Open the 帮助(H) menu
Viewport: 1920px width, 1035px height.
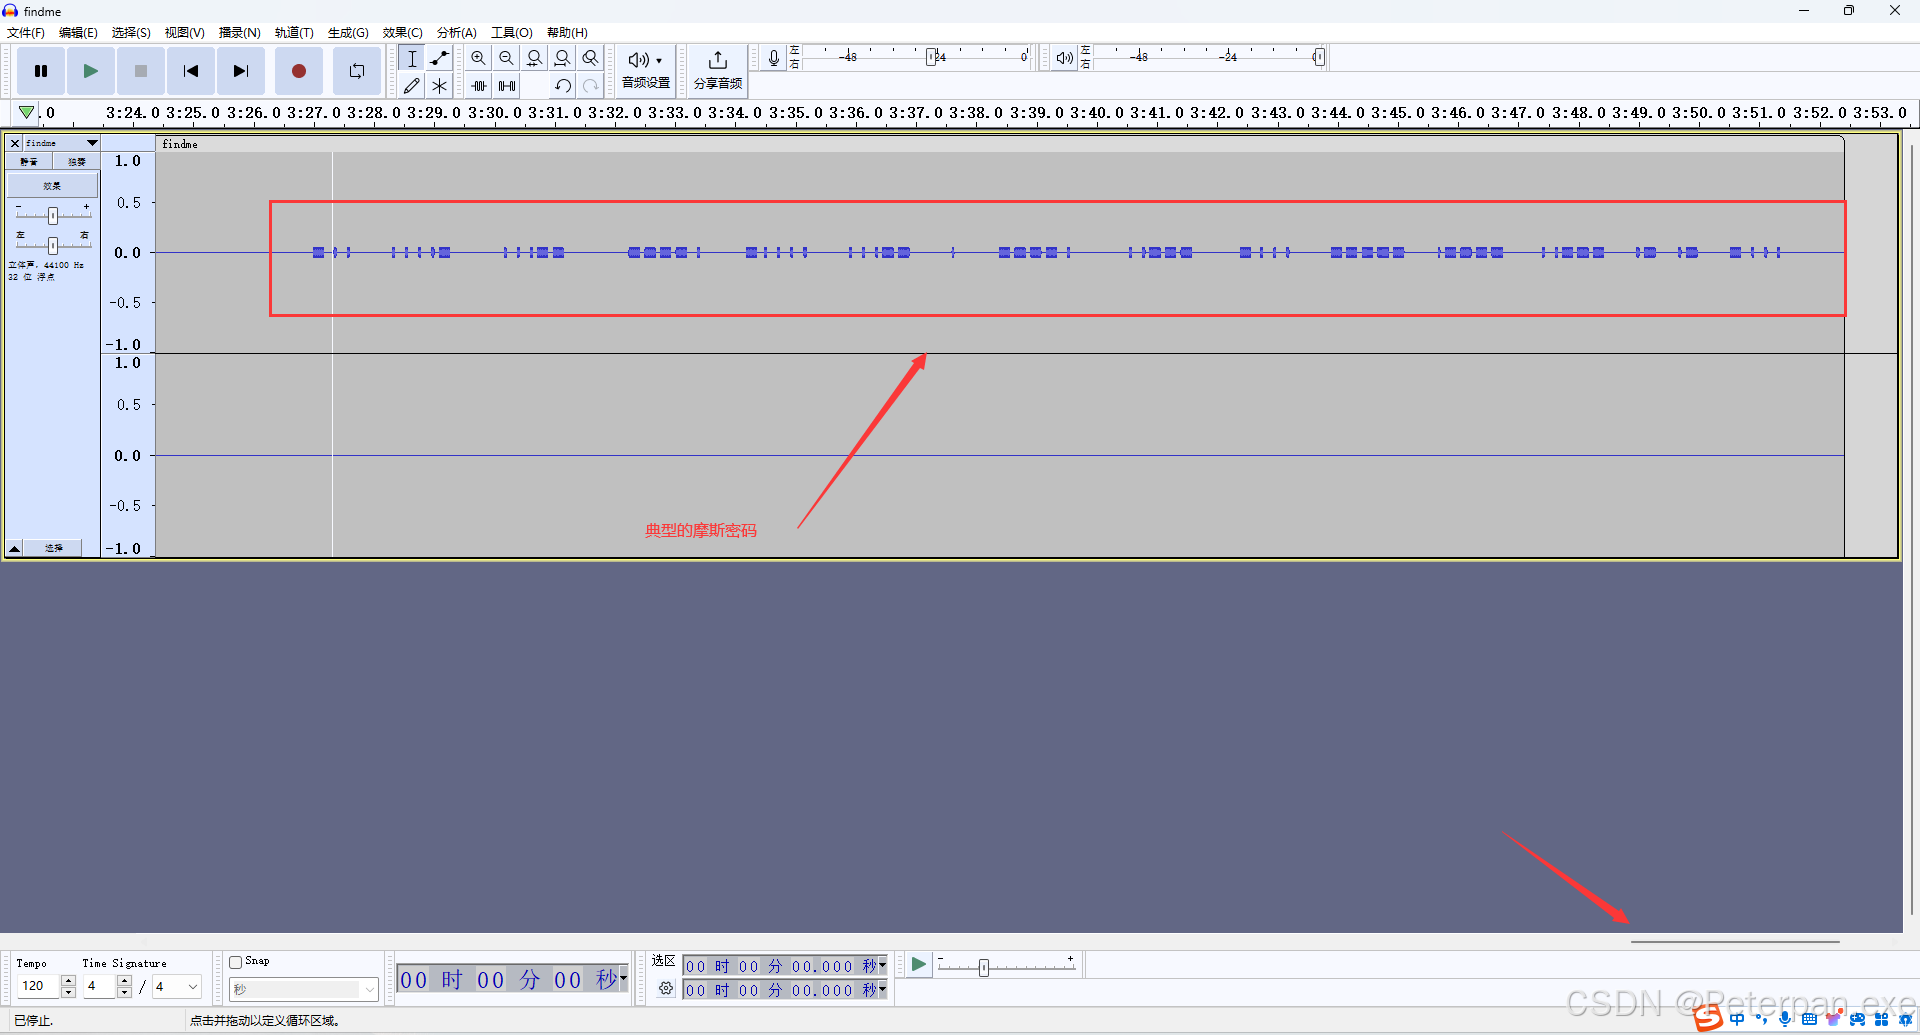[x=567, y=33]
